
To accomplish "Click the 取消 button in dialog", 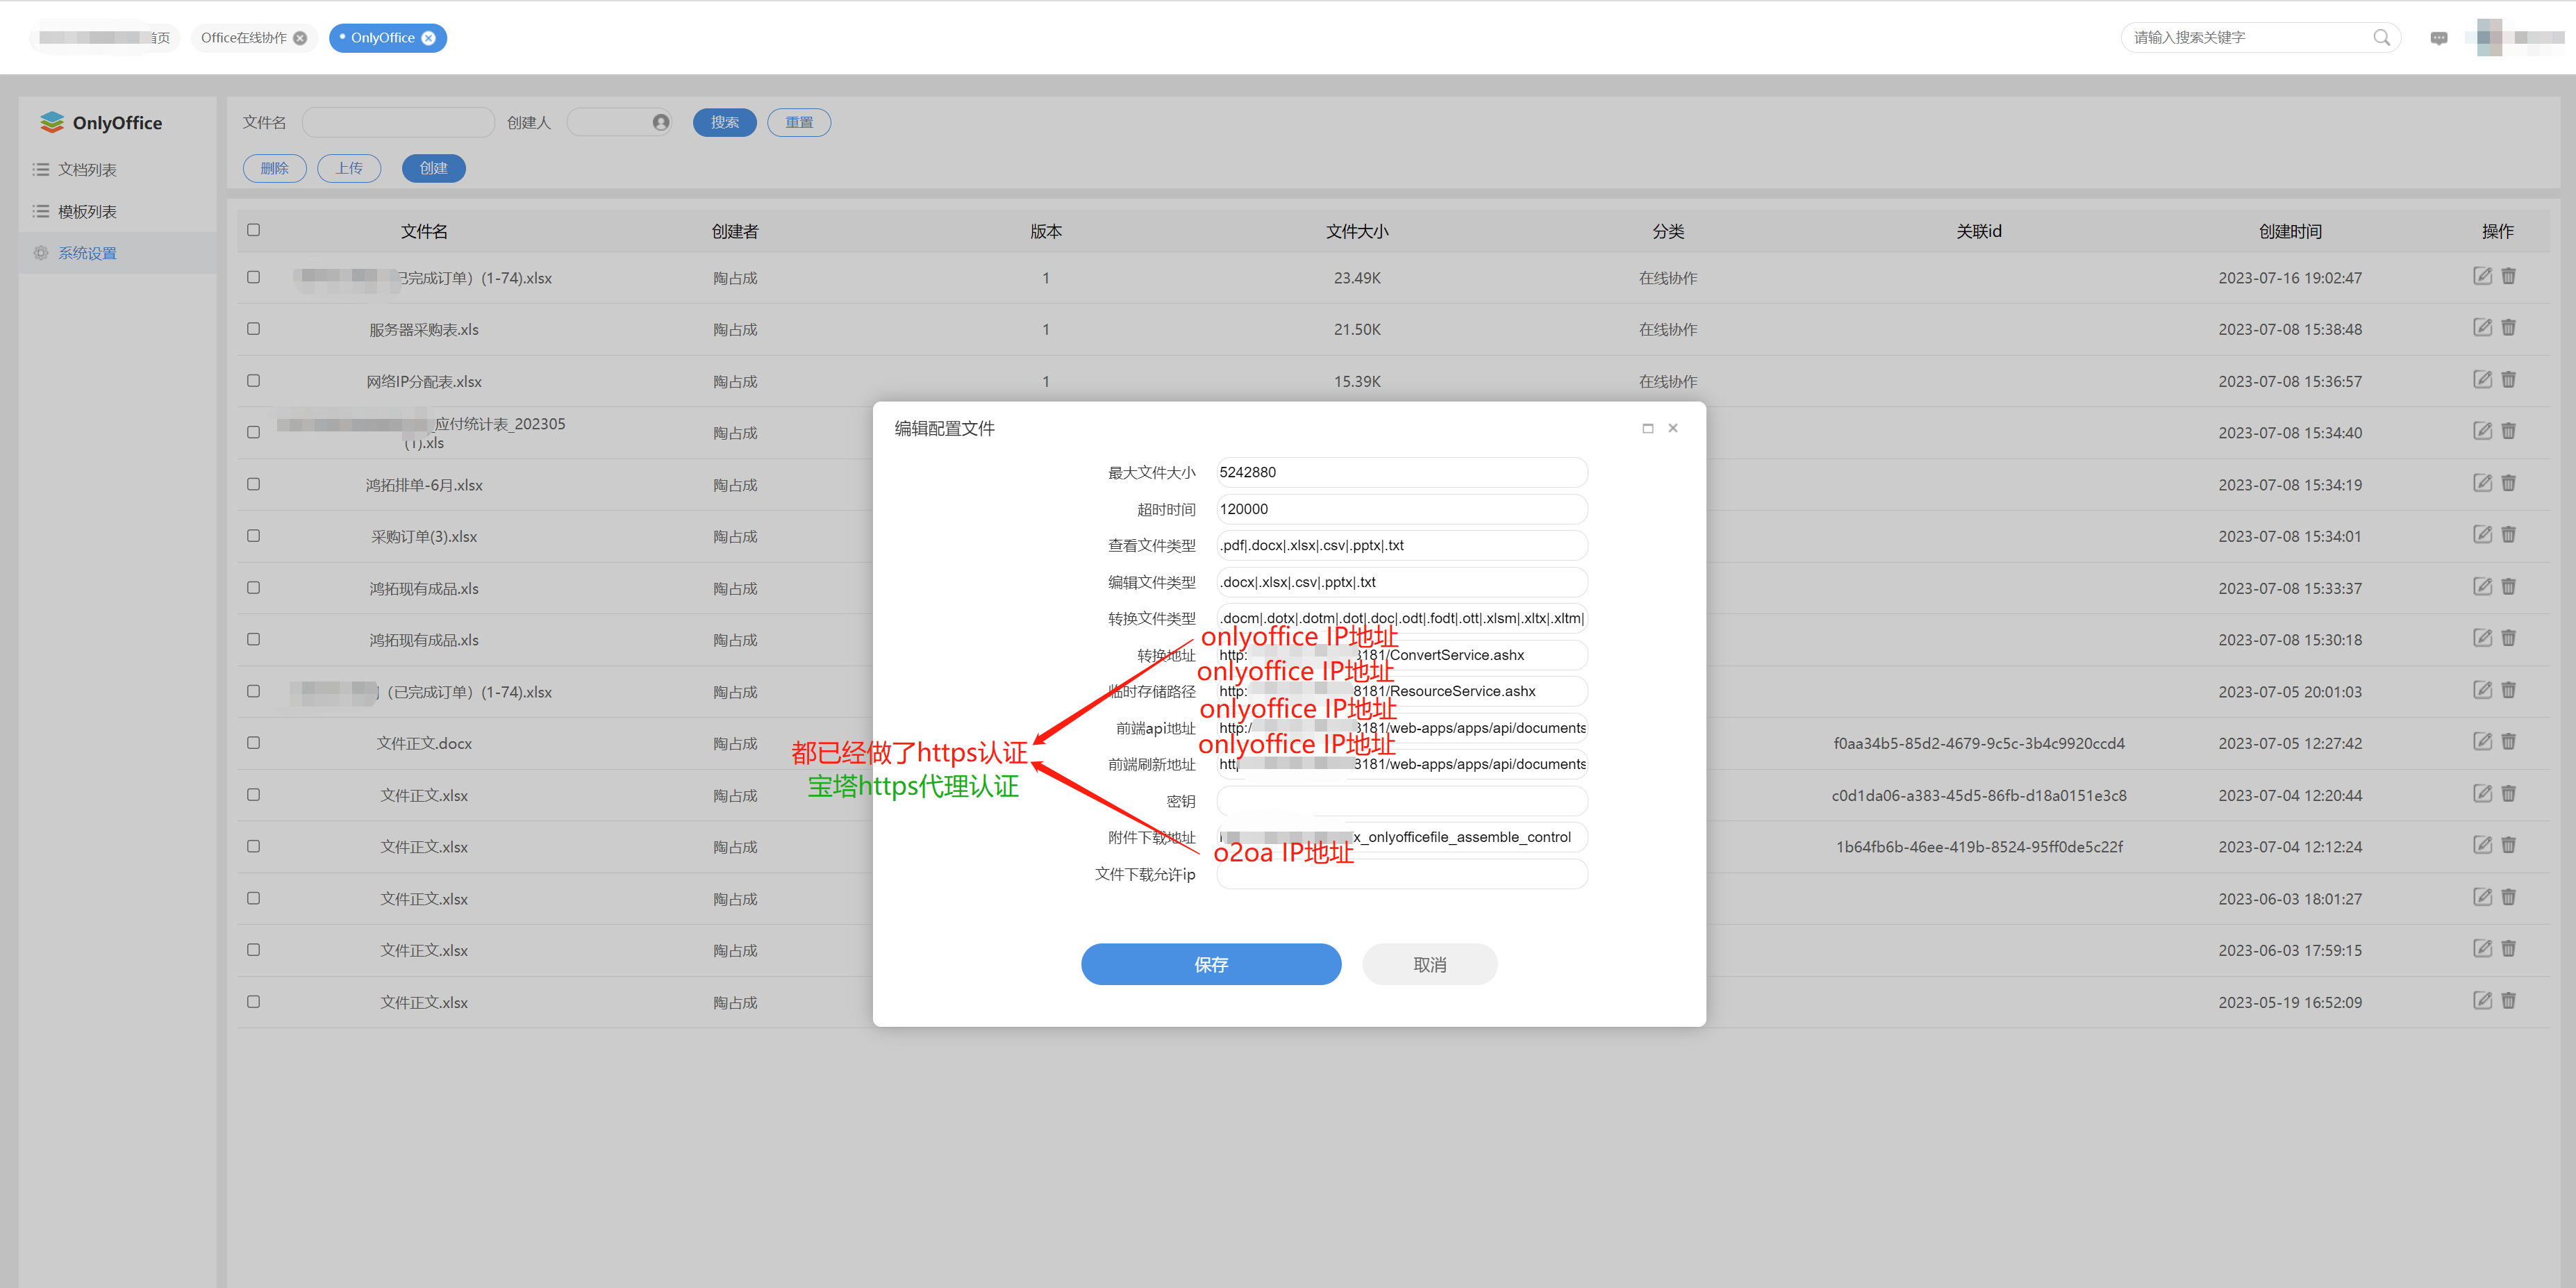I will coord(1429,964).
